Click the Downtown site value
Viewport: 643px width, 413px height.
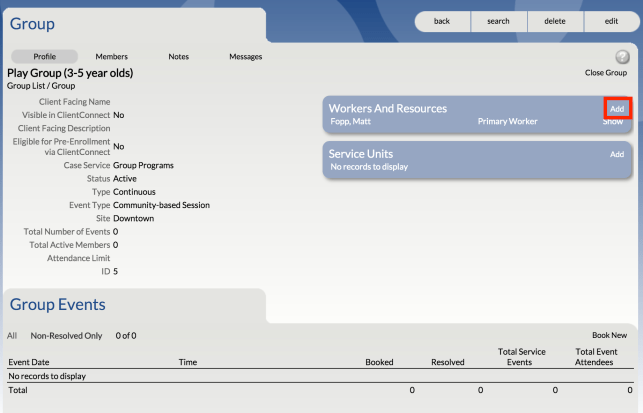133,218
